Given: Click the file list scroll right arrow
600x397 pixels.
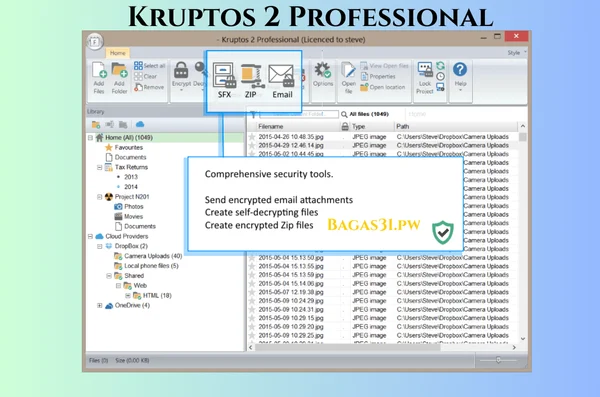Looking at the screenshot, I should point(514,348).
